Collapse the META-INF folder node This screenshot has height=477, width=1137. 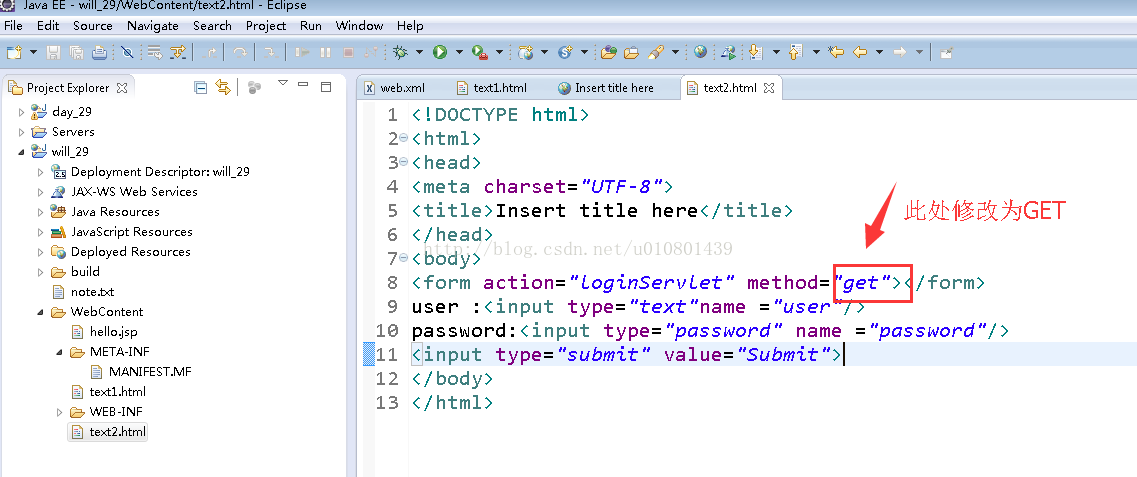tap(59, 352)
